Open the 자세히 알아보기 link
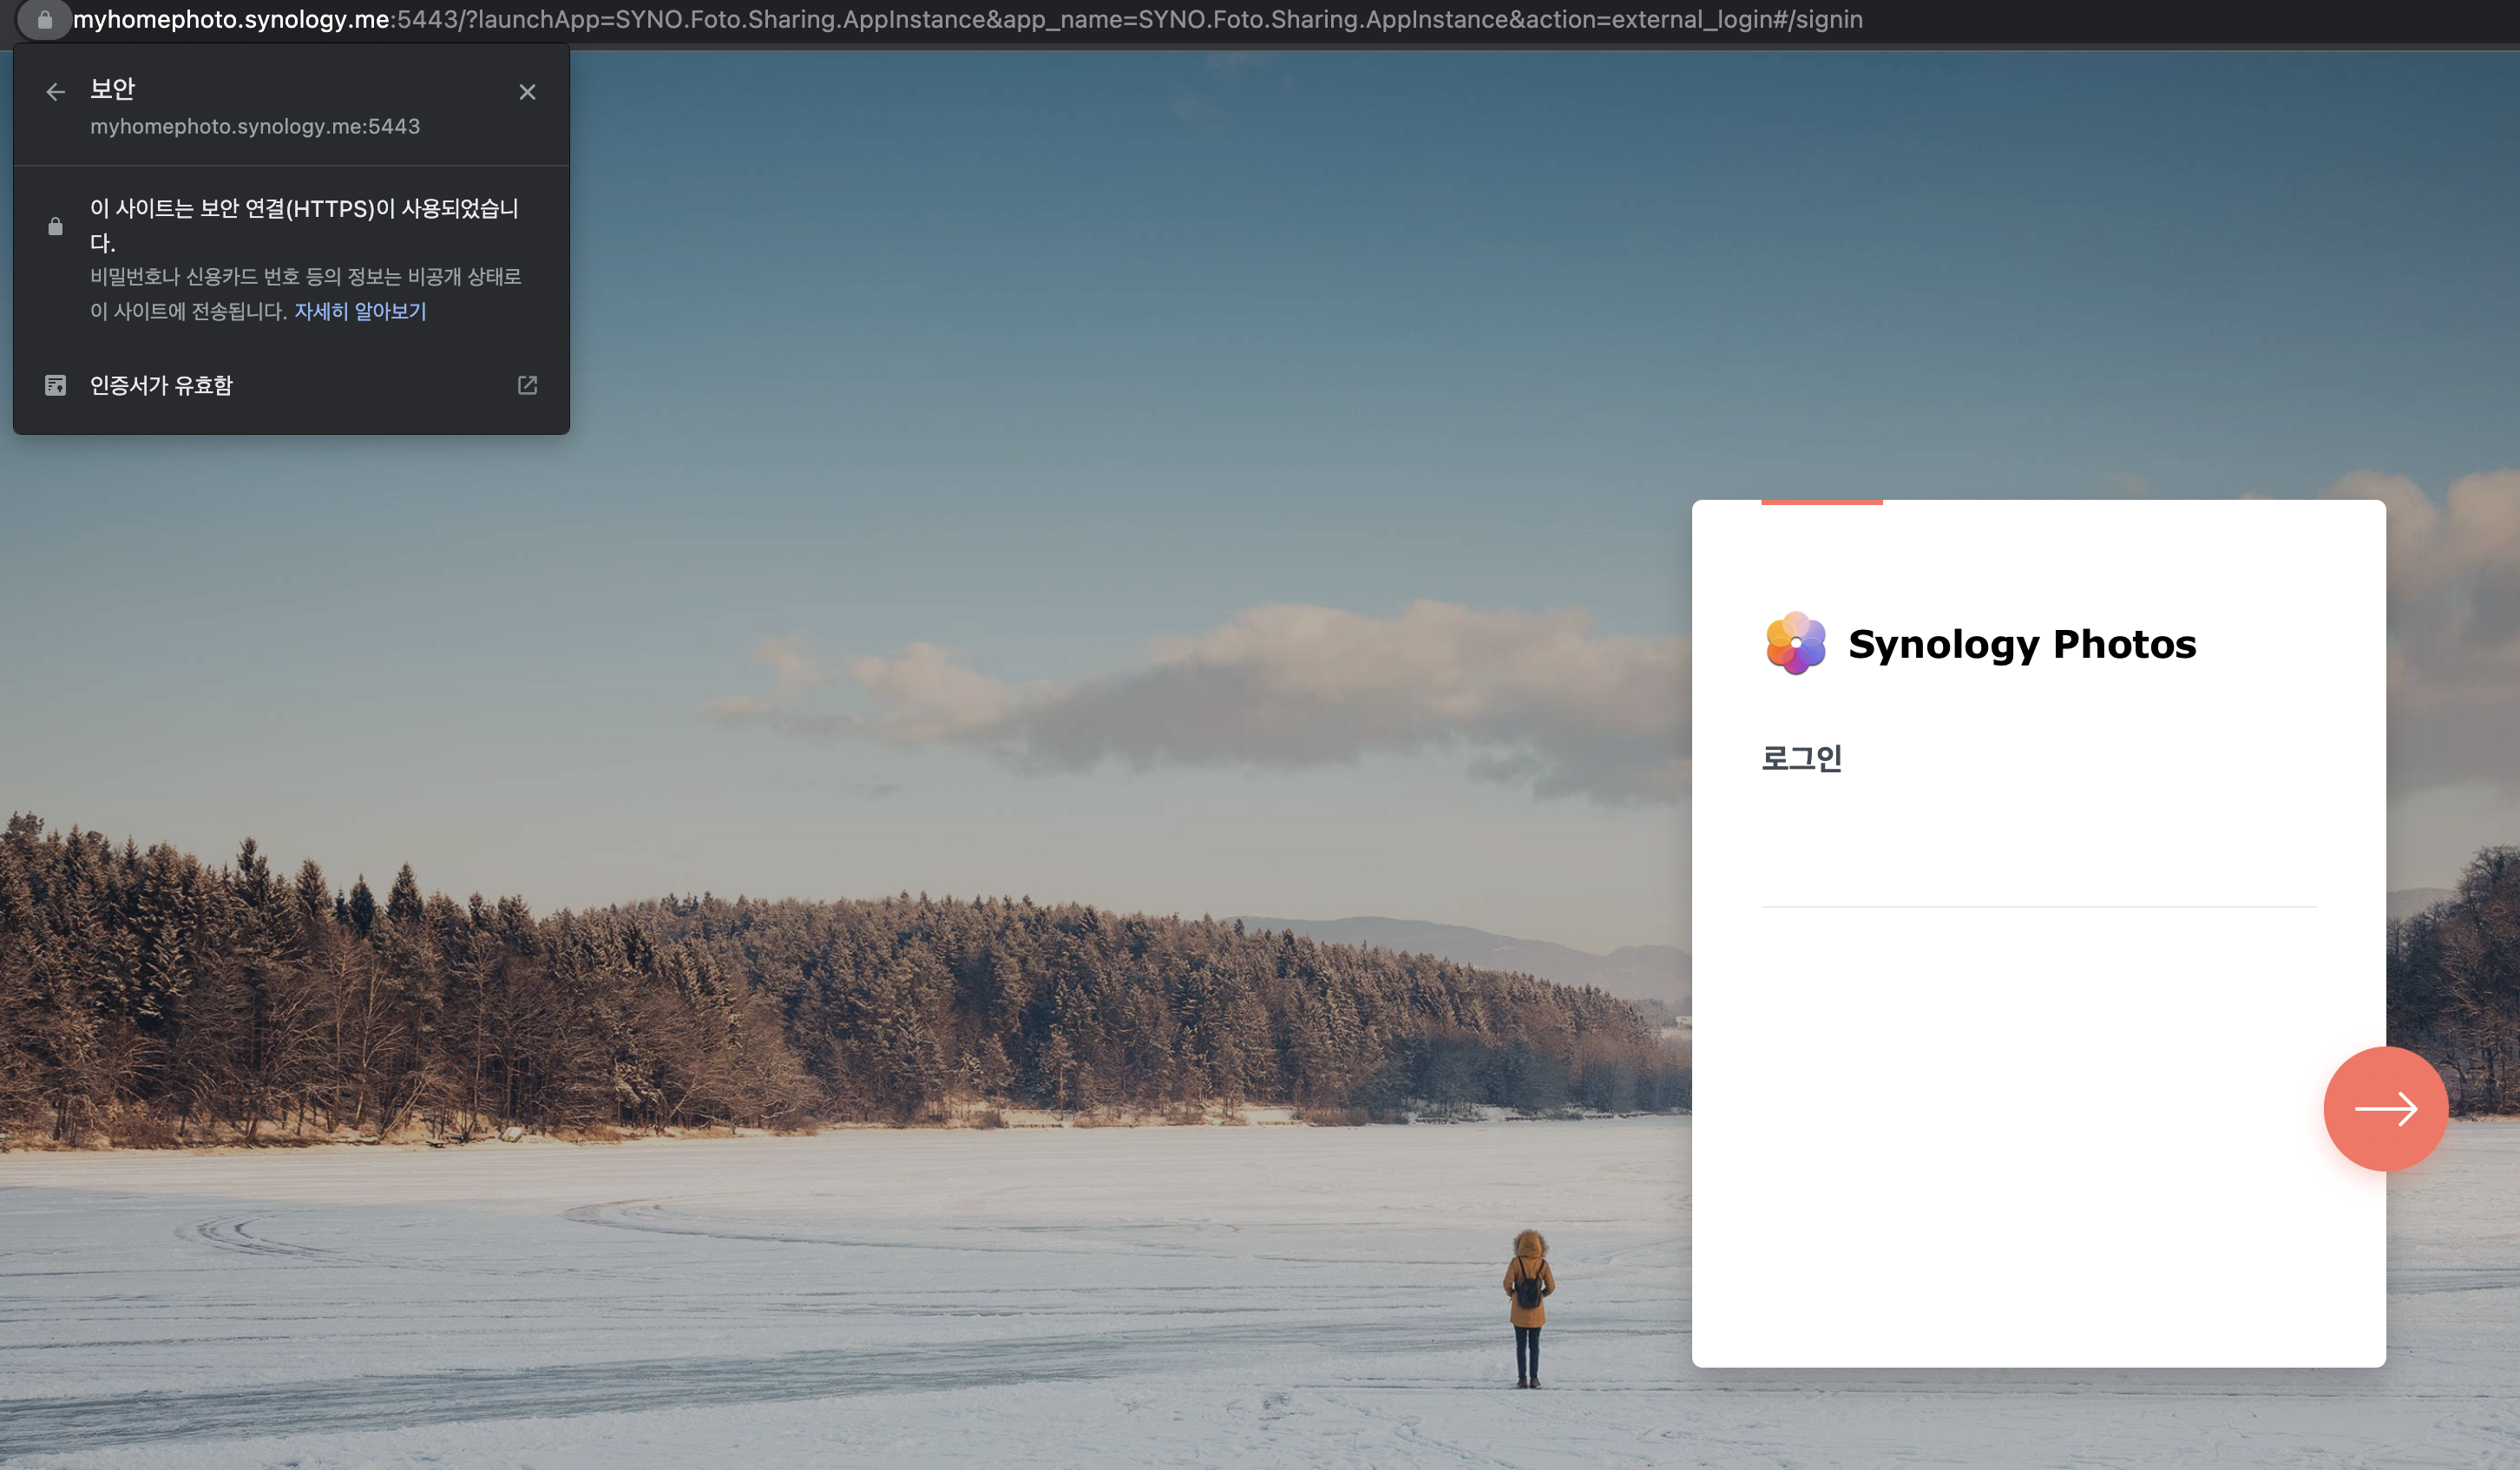 coord(360,311)
